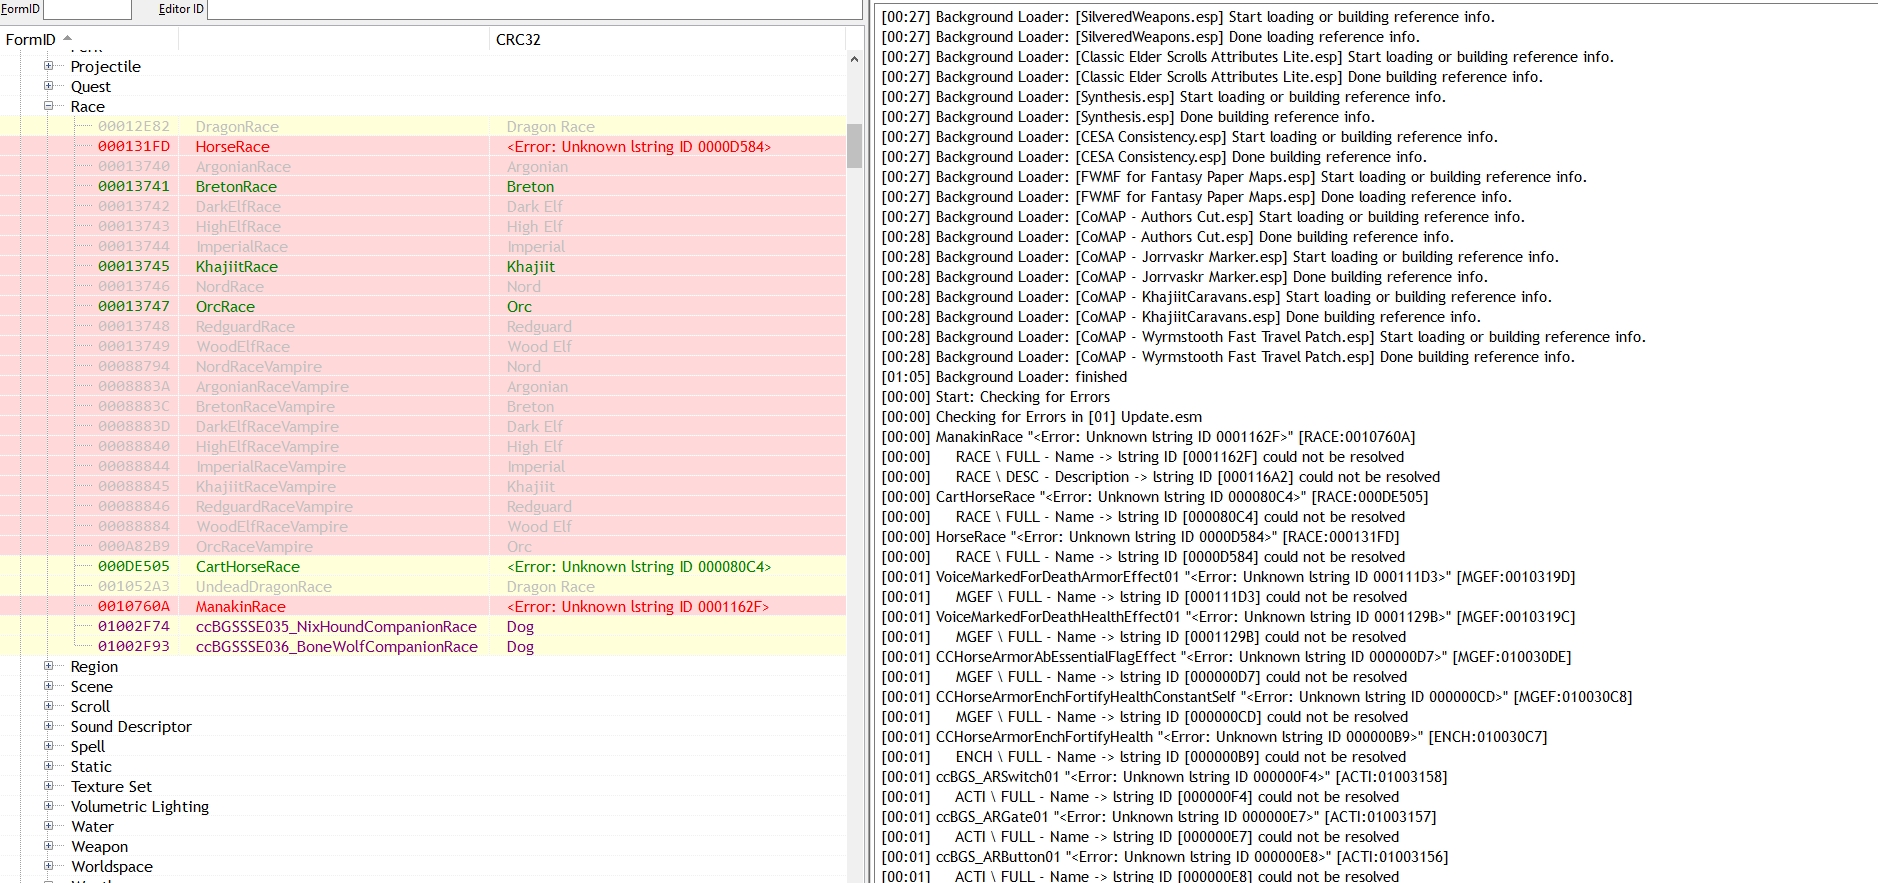
Task: Click the FormID filter input field
Action: pos(87,9)
